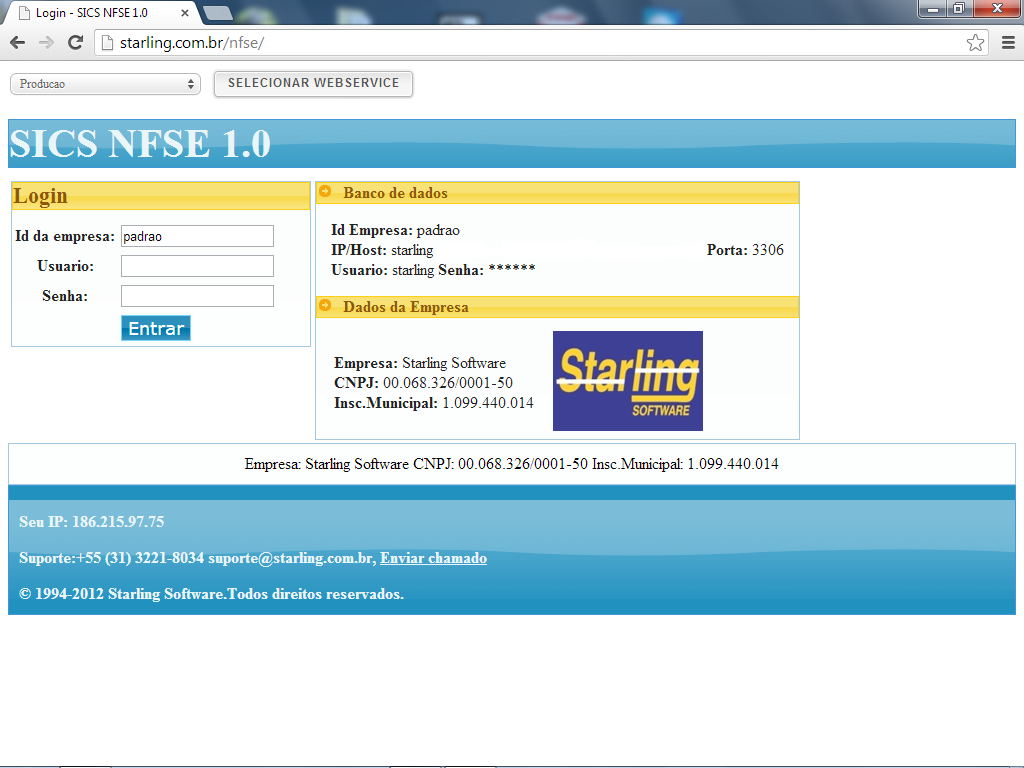Click the Seu IP: 186.215.97.75 text
Image resolution: width=1024 pixels, height=768 pixels.
point(91,522)
